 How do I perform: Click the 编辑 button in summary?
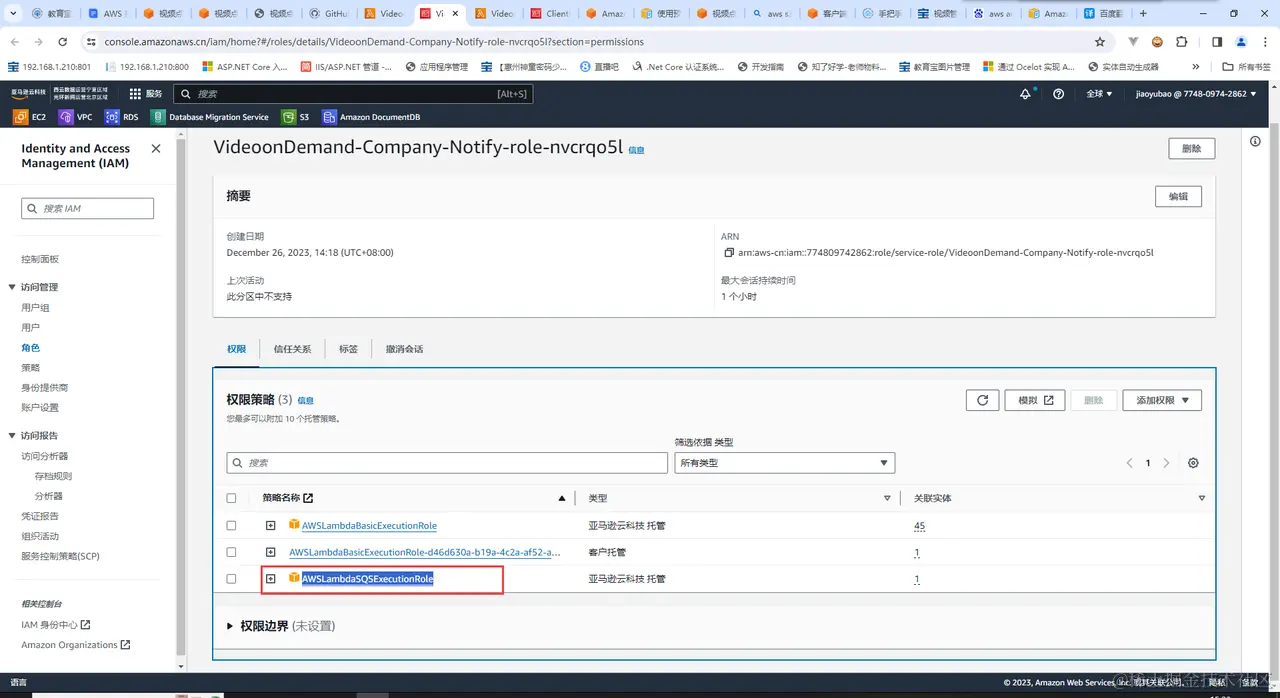click(1178, 196)
